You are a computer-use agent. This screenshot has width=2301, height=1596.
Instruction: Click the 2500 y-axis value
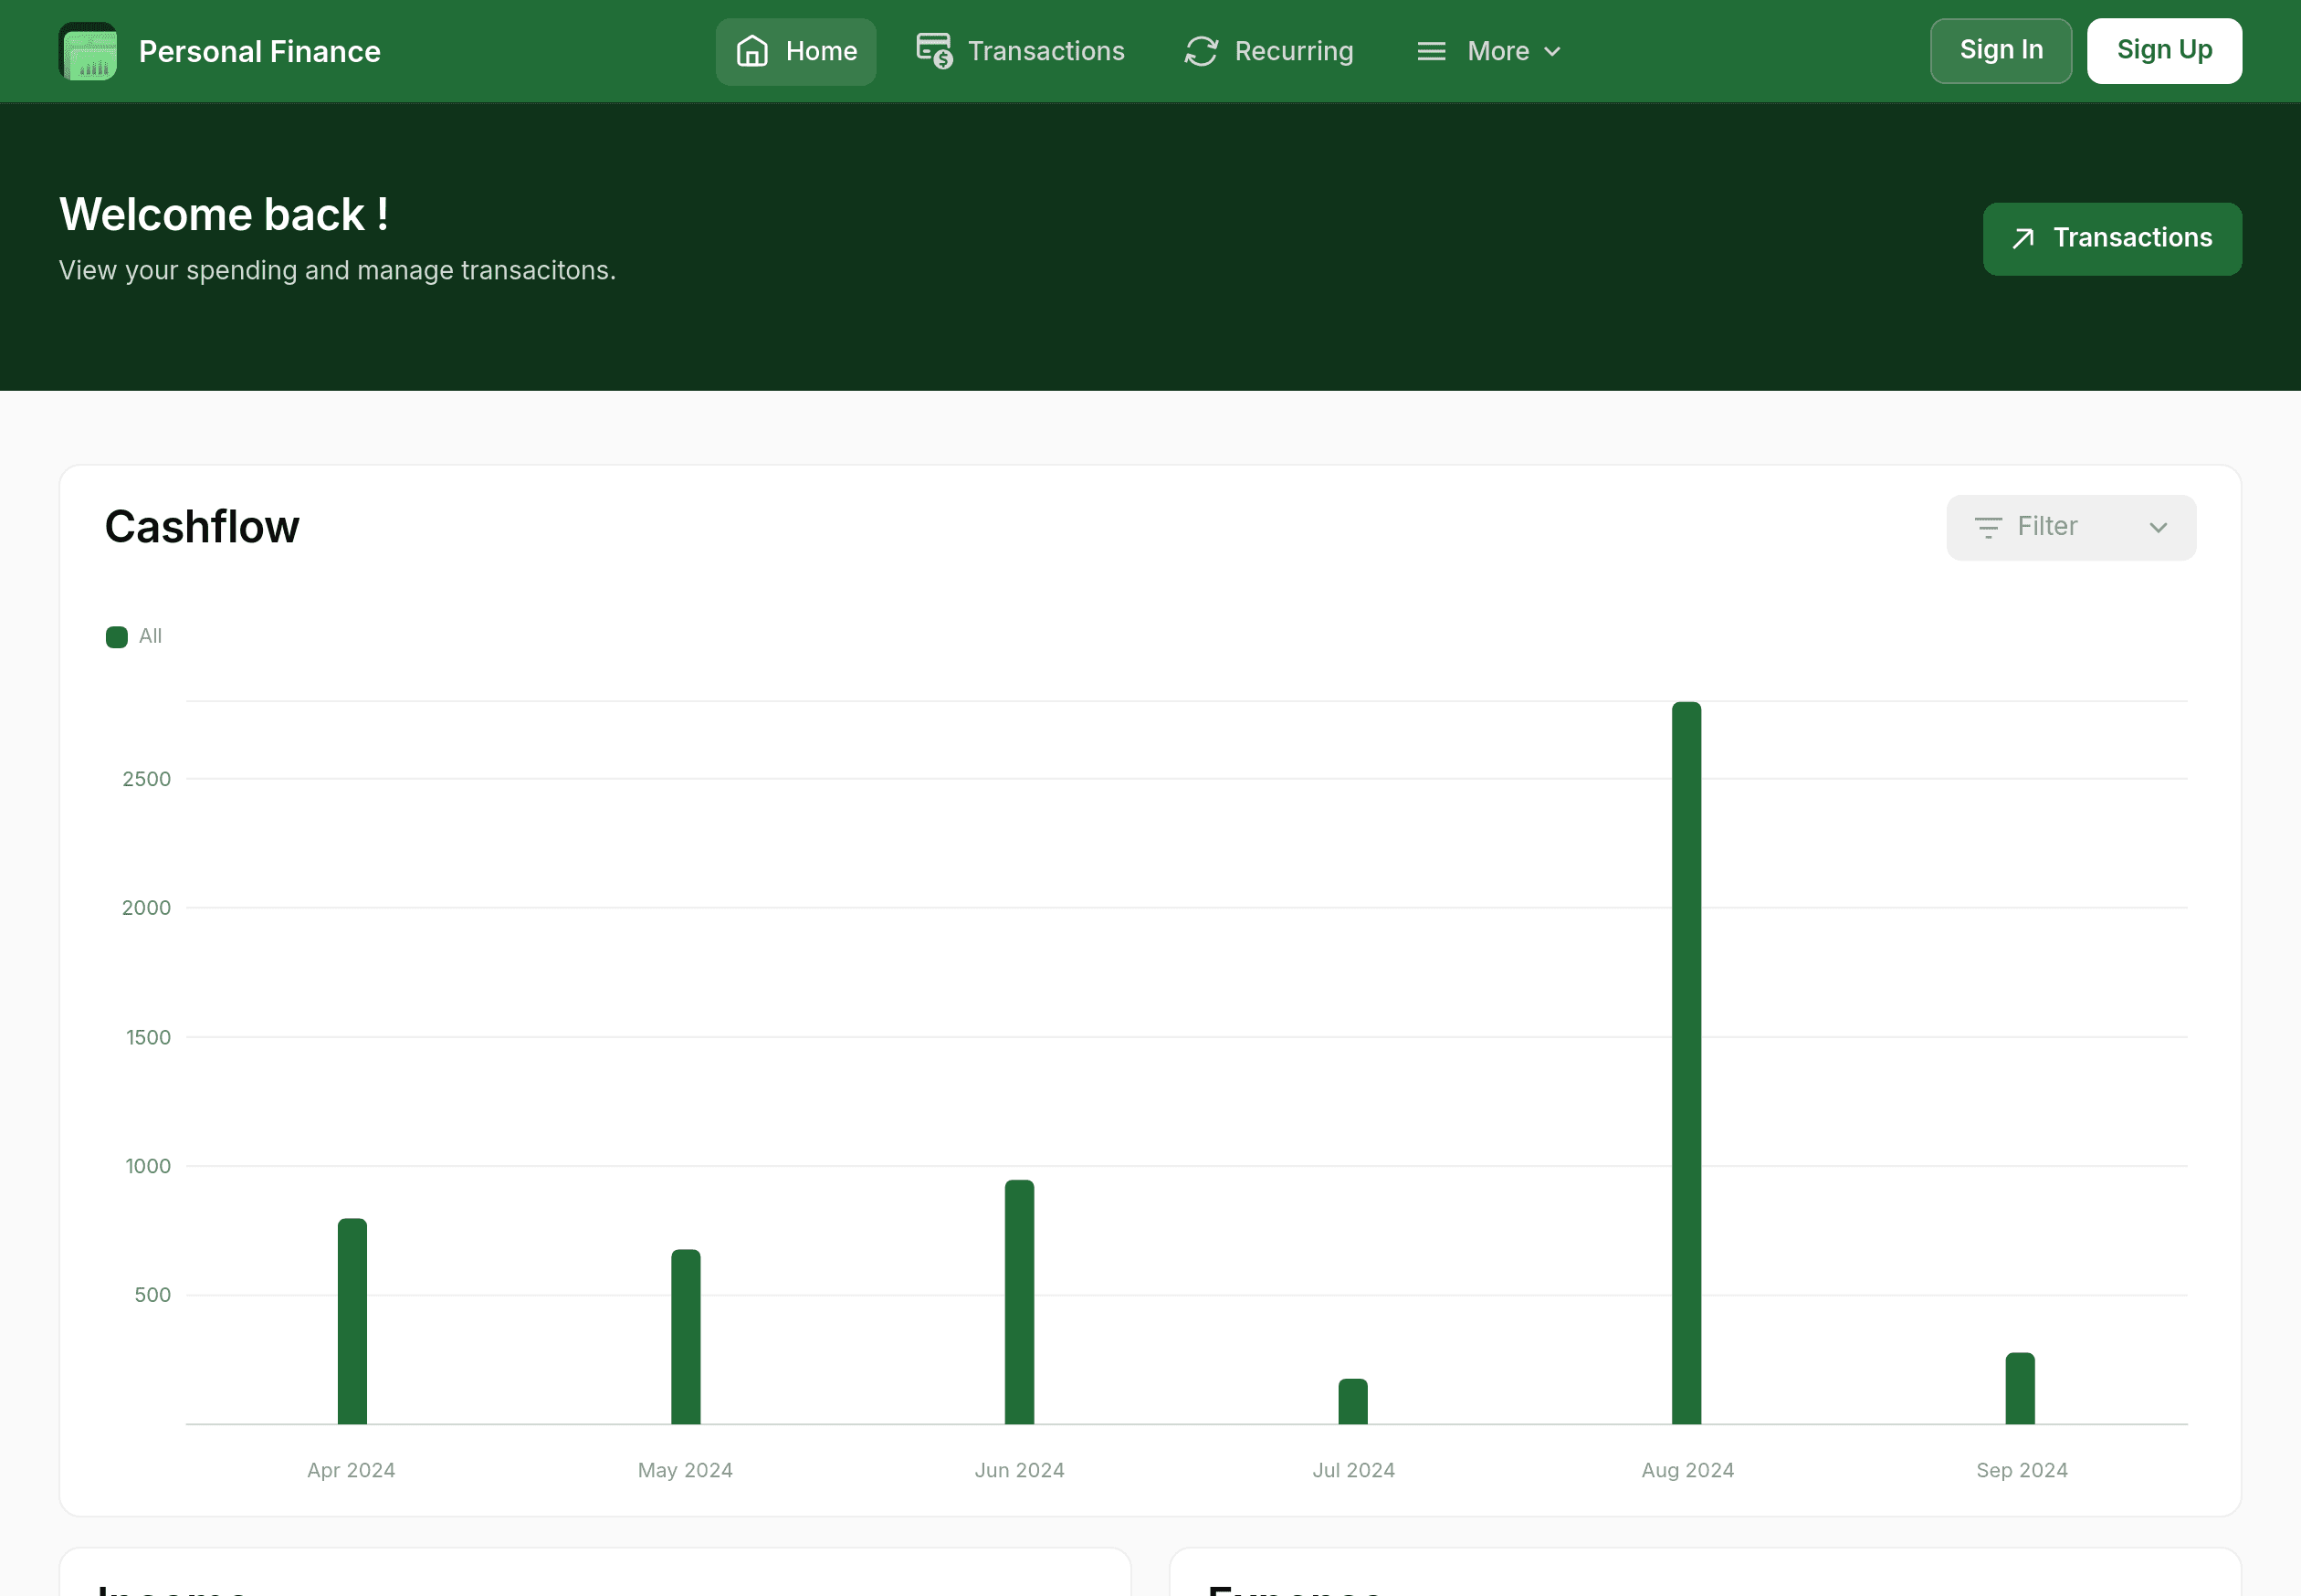click(x=146, y=779)
